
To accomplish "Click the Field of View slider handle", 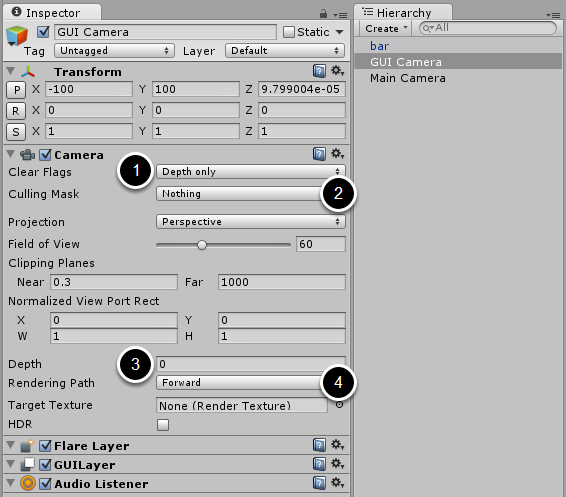I will [x=202, y=245].
